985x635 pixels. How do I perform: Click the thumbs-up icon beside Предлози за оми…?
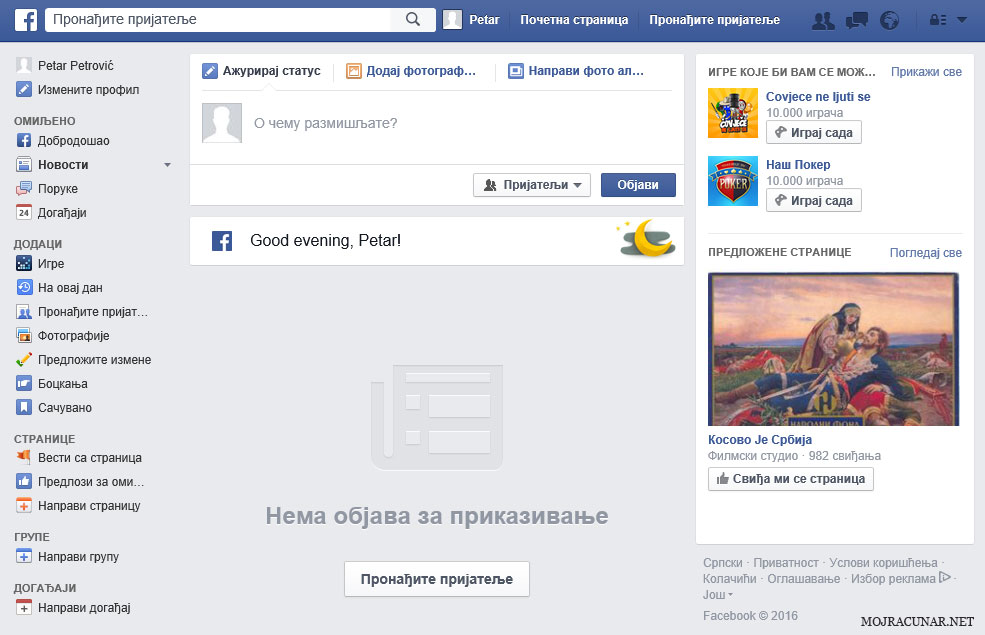click(x=24, y=481)
